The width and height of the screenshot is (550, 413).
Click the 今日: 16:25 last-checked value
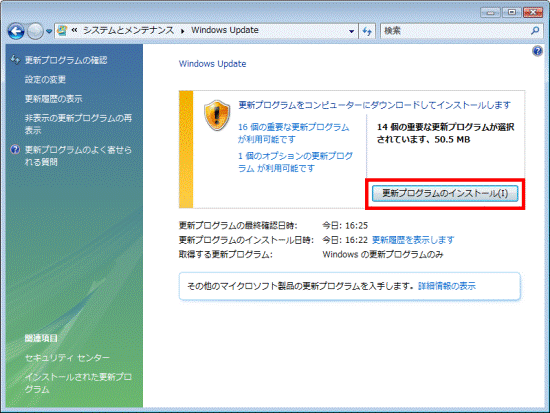(x=345, y=225)
